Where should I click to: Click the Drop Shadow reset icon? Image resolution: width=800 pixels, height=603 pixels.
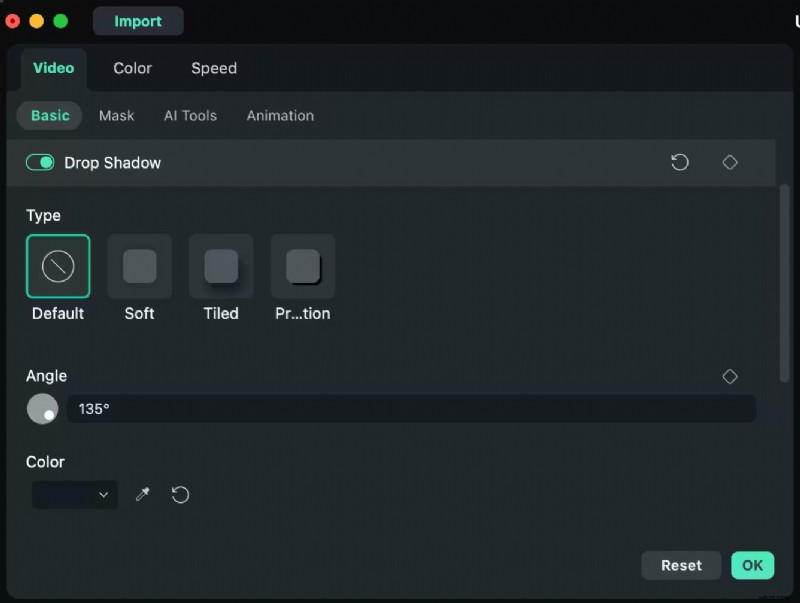680,162
